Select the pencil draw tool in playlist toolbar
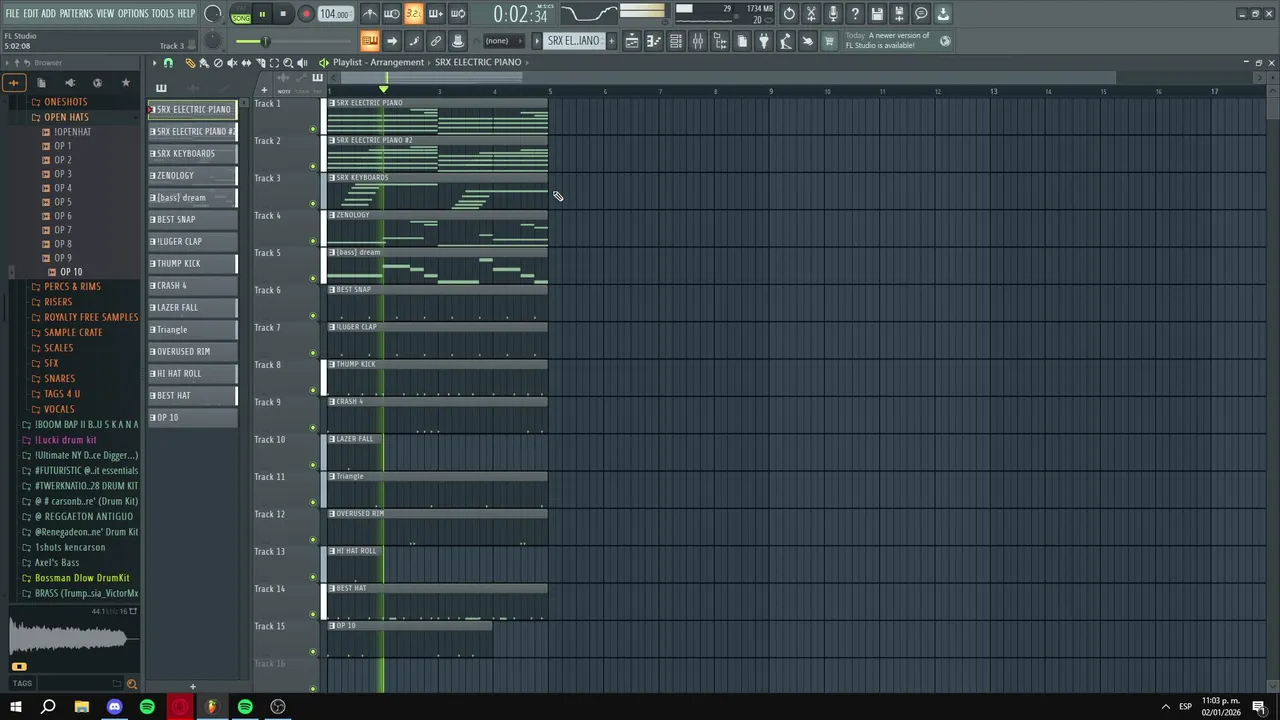Screen dimensions: 1280x720 click(191, 63)
